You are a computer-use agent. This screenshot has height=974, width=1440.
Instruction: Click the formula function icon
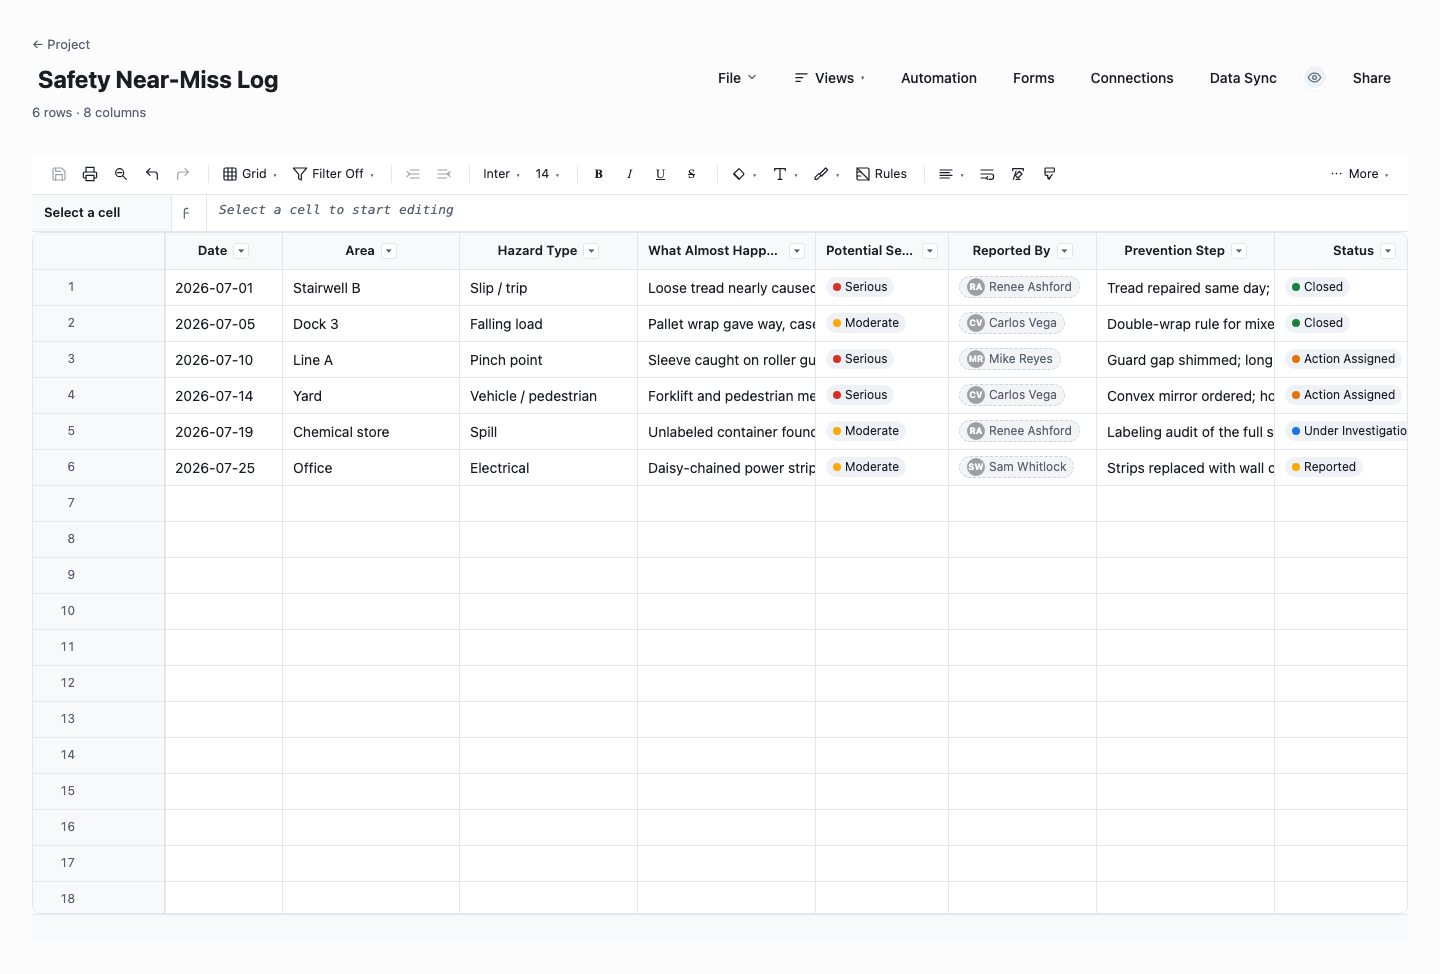point(186,213)
